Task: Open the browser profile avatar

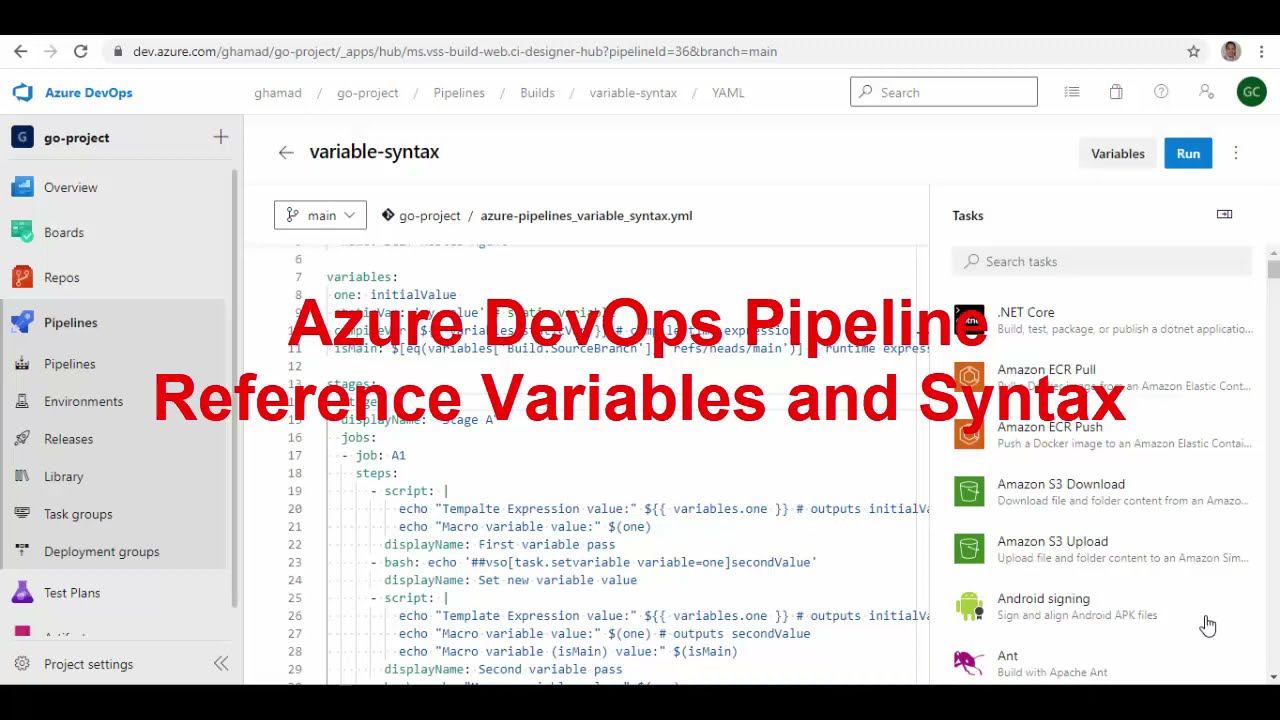Action: [1231, 51]
